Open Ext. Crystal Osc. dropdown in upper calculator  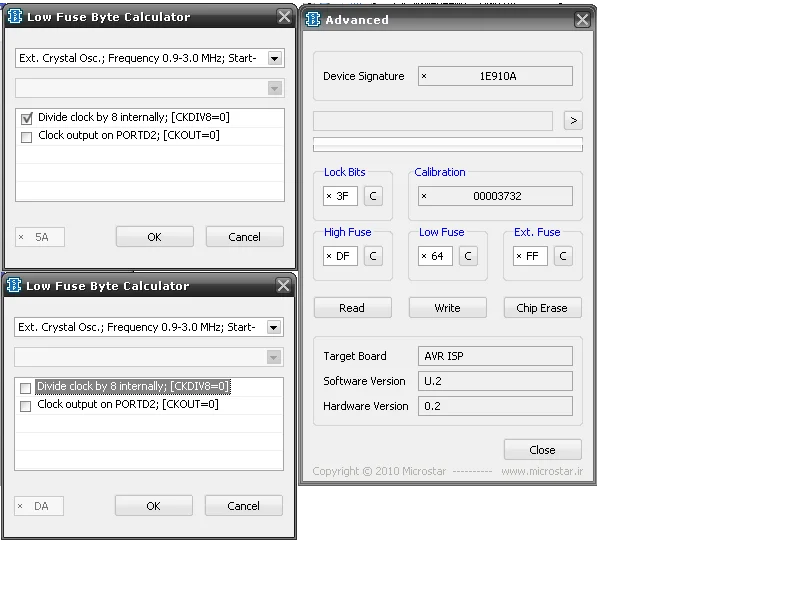tap(274, 58)
